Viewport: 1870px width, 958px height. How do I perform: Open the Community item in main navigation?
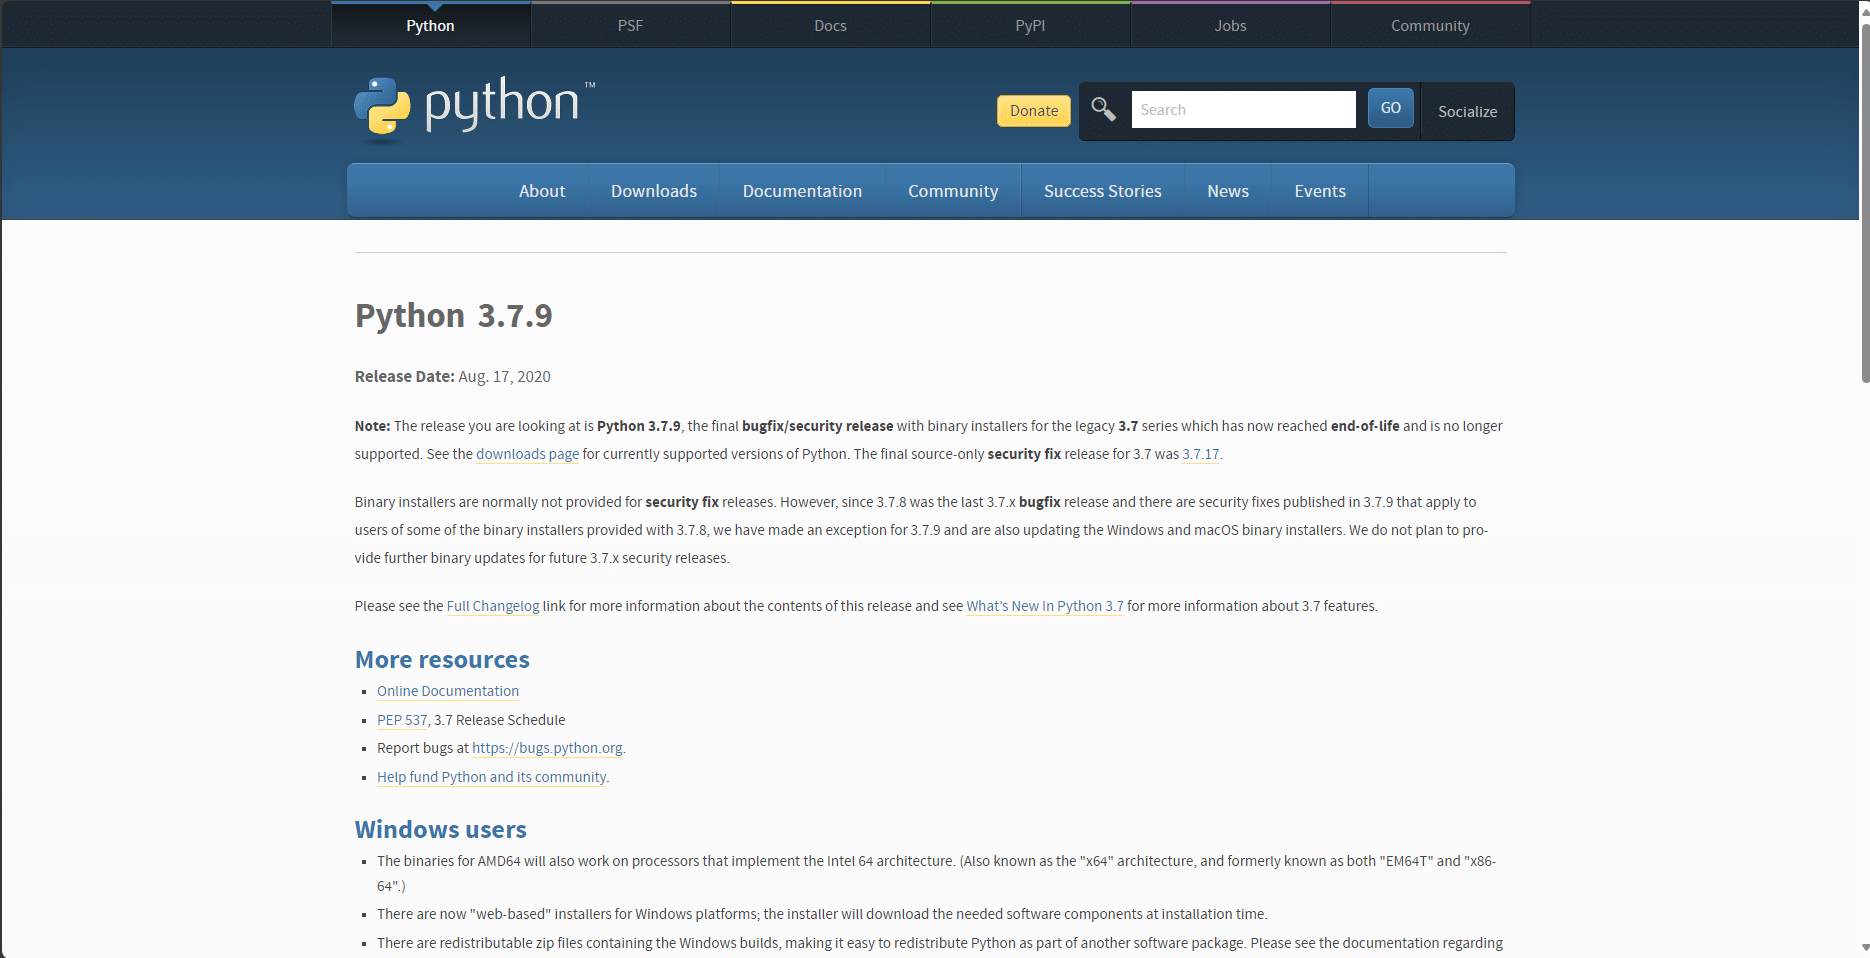click(x=953, y=191)
